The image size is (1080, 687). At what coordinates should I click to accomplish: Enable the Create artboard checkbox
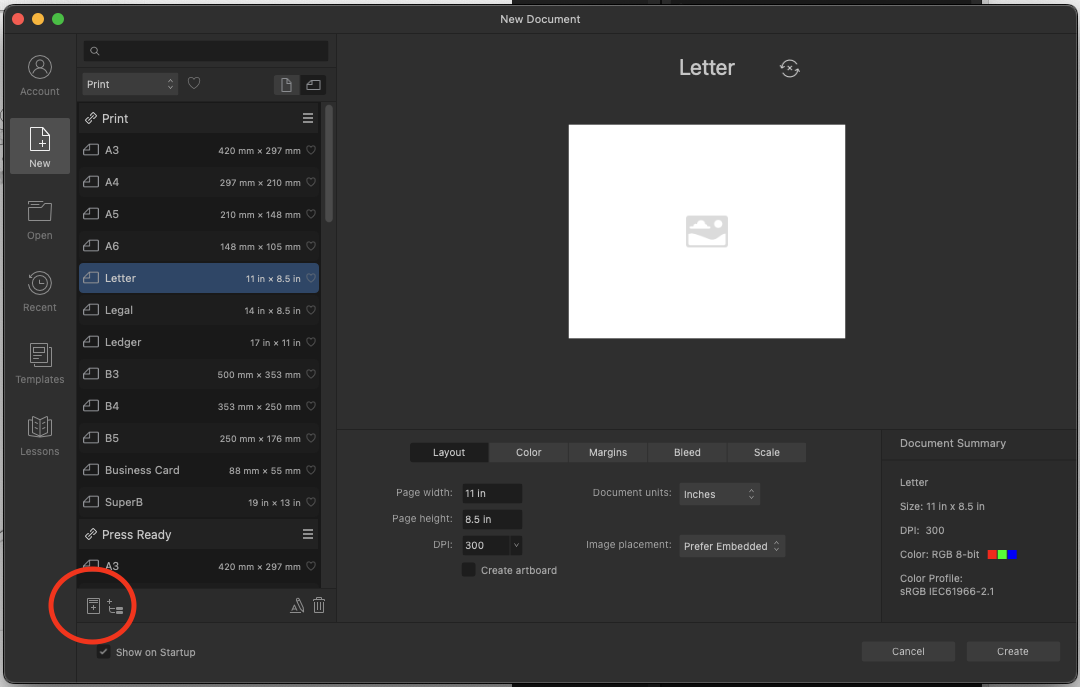click(468, 570)
